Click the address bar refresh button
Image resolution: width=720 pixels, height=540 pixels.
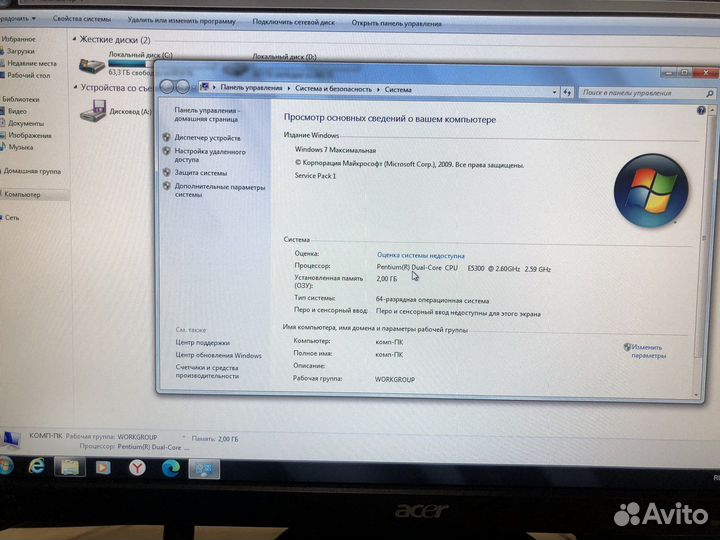coord(568,92)
